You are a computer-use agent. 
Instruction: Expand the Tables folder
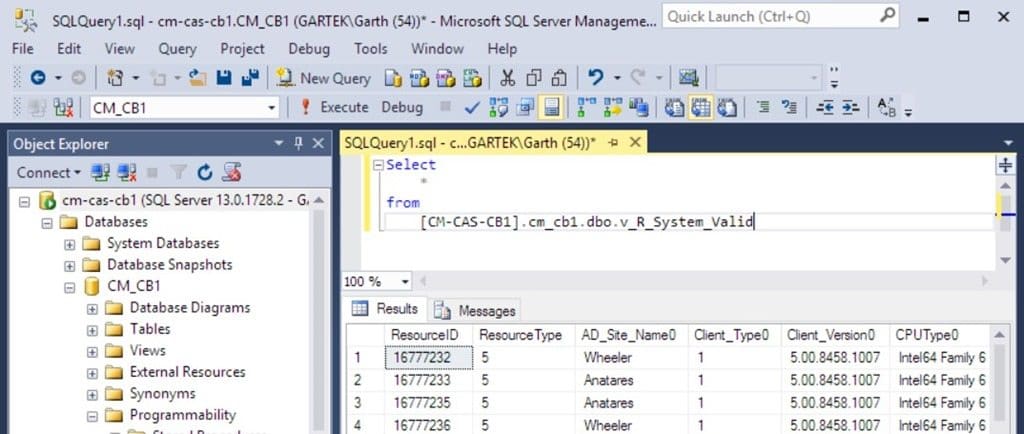[92, 330]
